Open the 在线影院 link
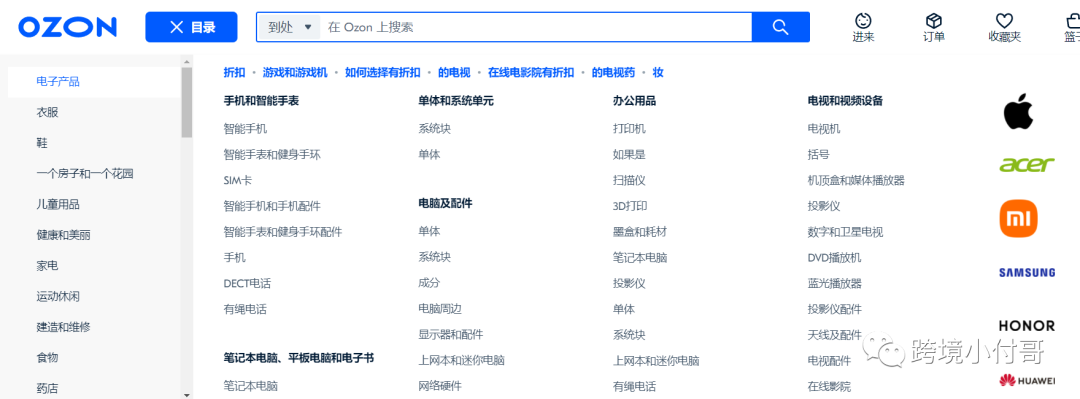Screen dimensions: 1080x399 (x=829, y=386)
